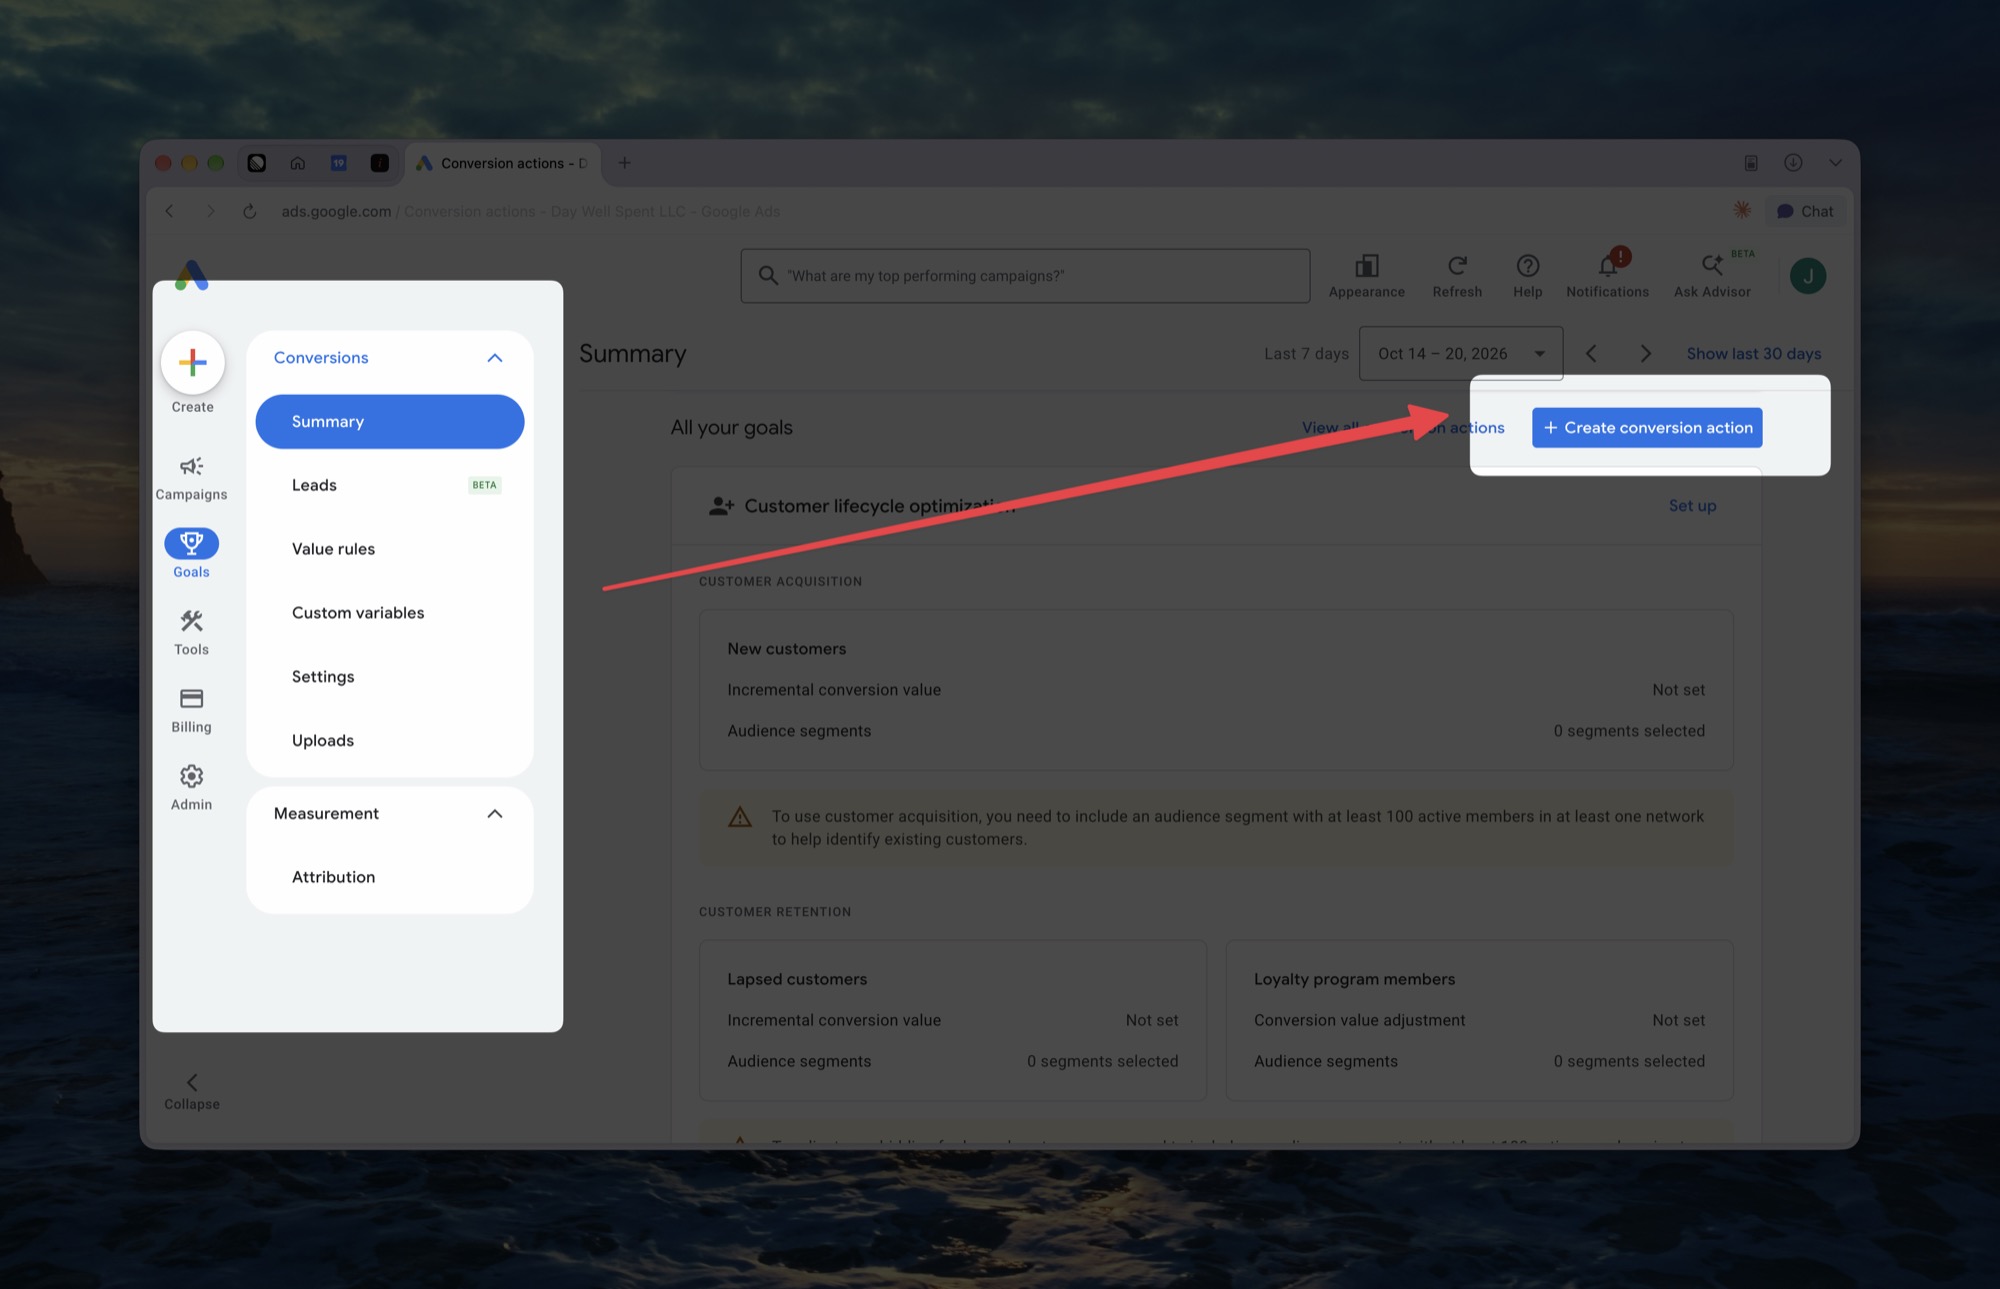This screenshot has height=1289, width=2000.
Task: Select the Conversion actions browser tab
Action: click(x=503, y=163)
